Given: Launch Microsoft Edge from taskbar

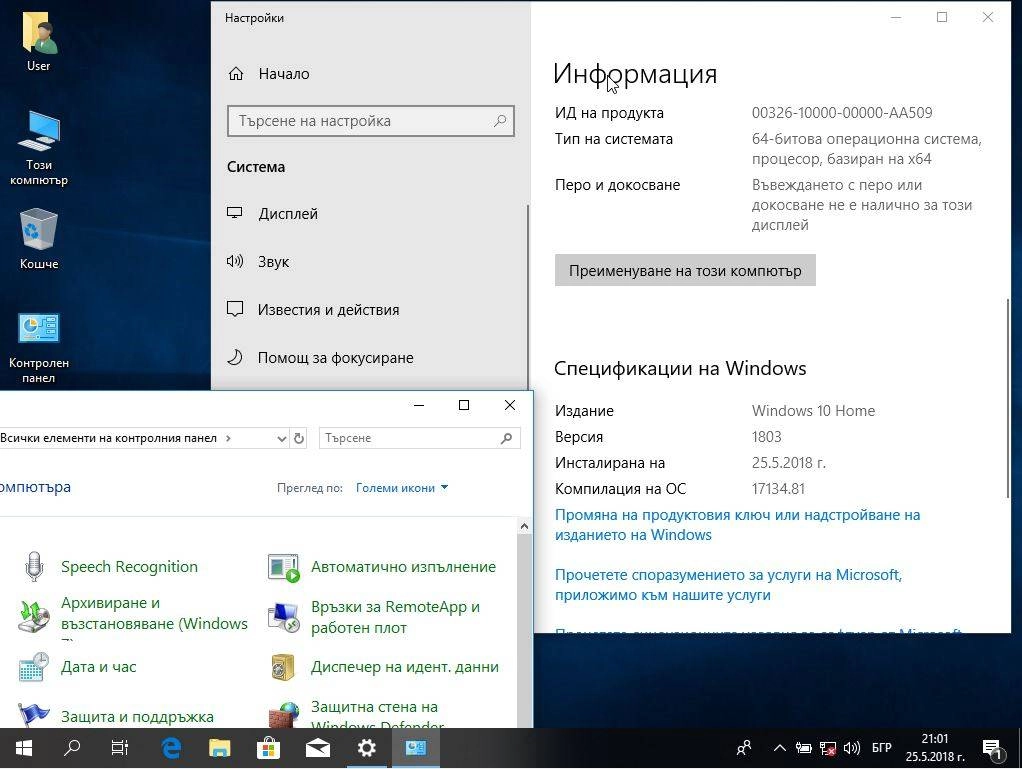Looking at the screenshot, I should tap(171, 748).
